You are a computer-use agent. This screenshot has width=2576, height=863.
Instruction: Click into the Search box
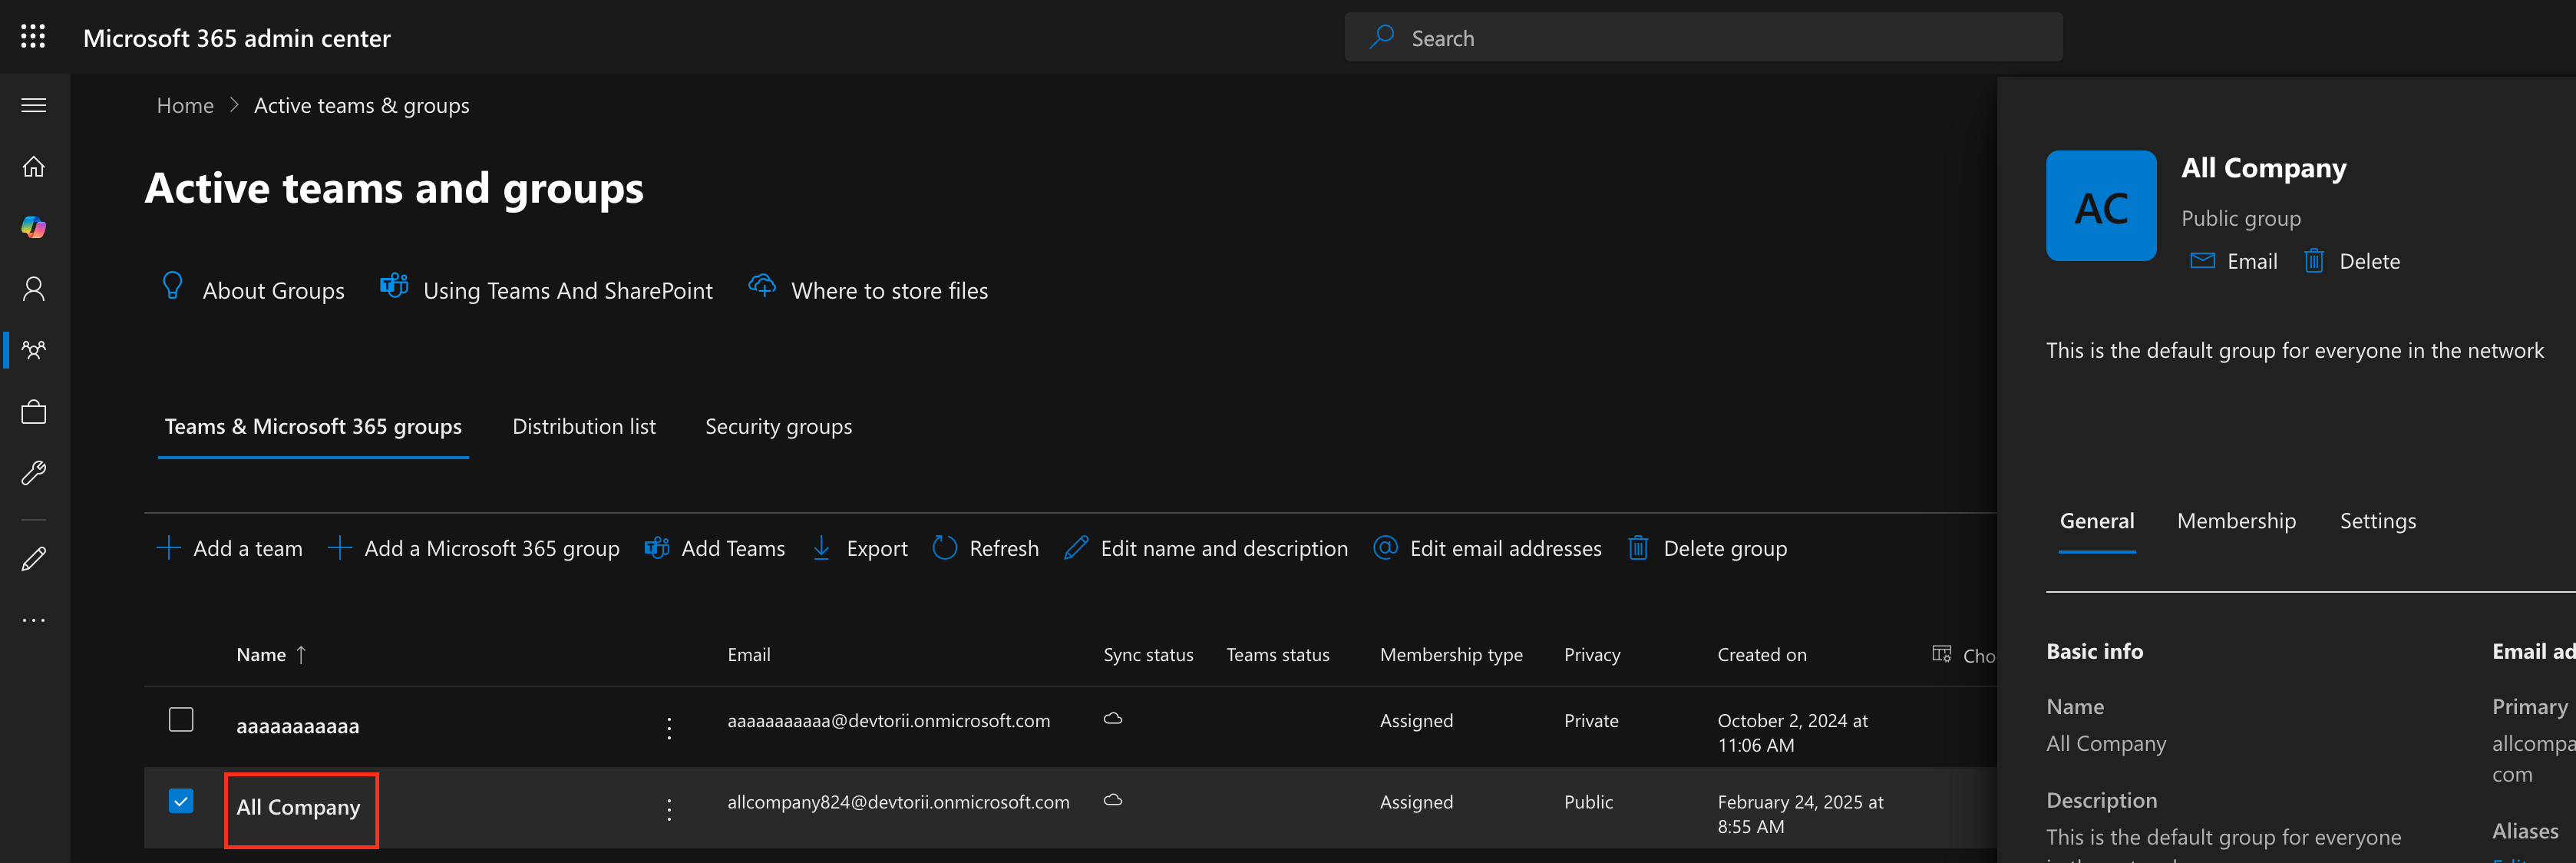(x=1703, y=38)
